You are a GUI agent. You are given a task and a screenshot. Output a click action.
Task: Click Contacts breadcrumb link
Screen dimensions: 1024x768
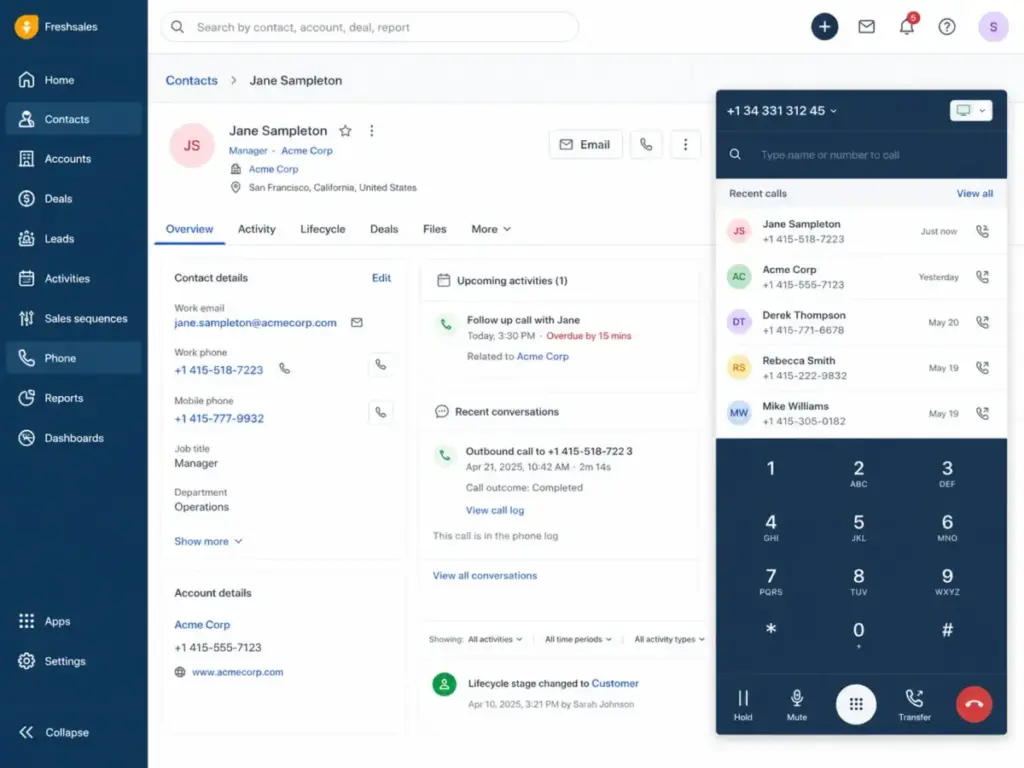(x=191, y=80)
